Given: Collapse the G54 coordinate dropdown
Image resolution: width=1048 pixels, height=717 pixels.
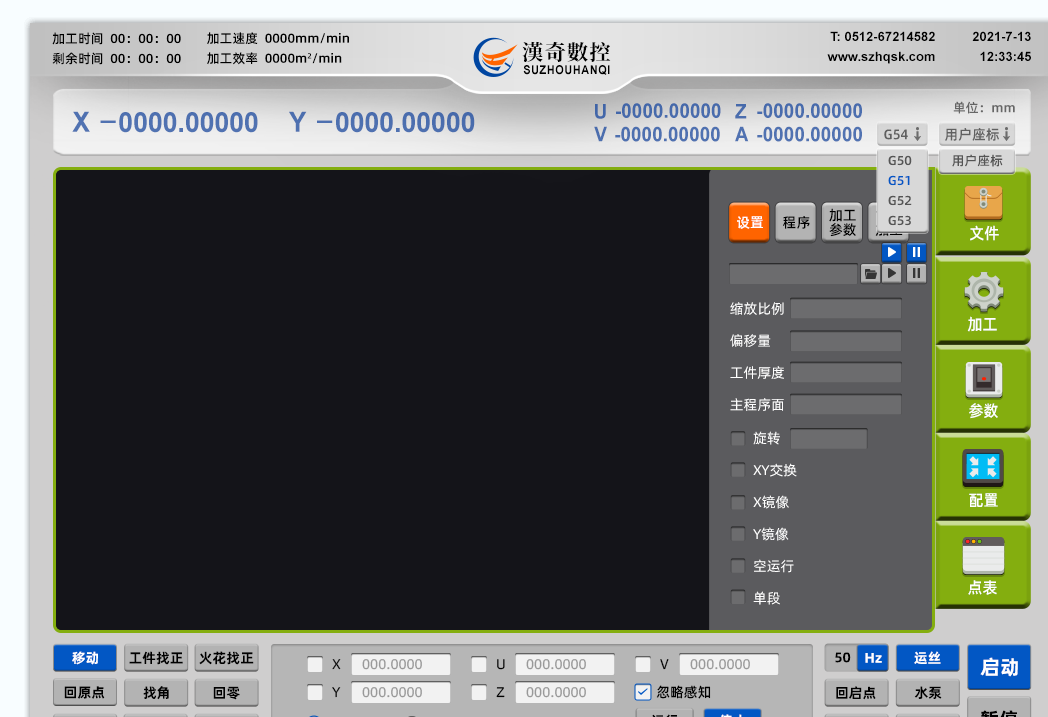Looking at the screenshot, I should coord(902,134).
